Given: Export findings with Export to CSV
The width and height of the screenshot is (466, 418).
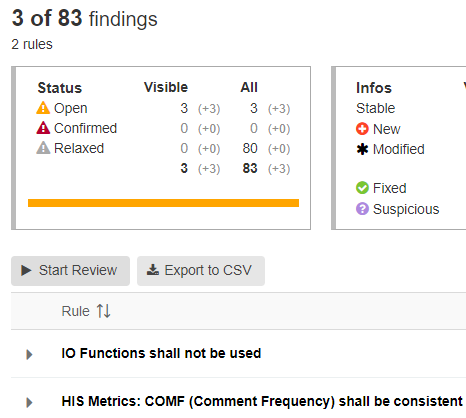Looking at the screenshot, I should [201, 271].
